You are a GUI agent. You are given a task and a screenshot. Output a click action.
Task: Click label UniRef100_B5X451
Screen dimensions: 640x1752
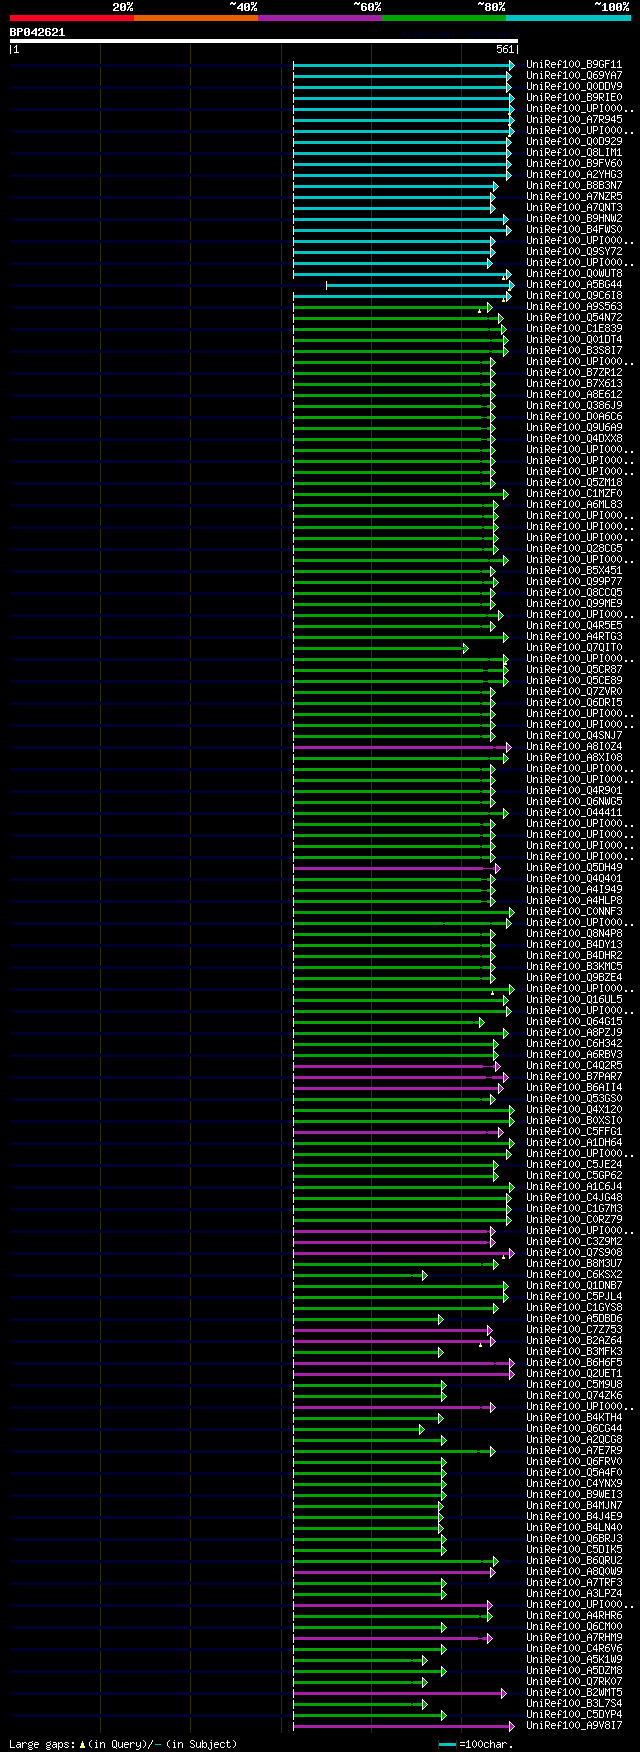click(574, 570)
